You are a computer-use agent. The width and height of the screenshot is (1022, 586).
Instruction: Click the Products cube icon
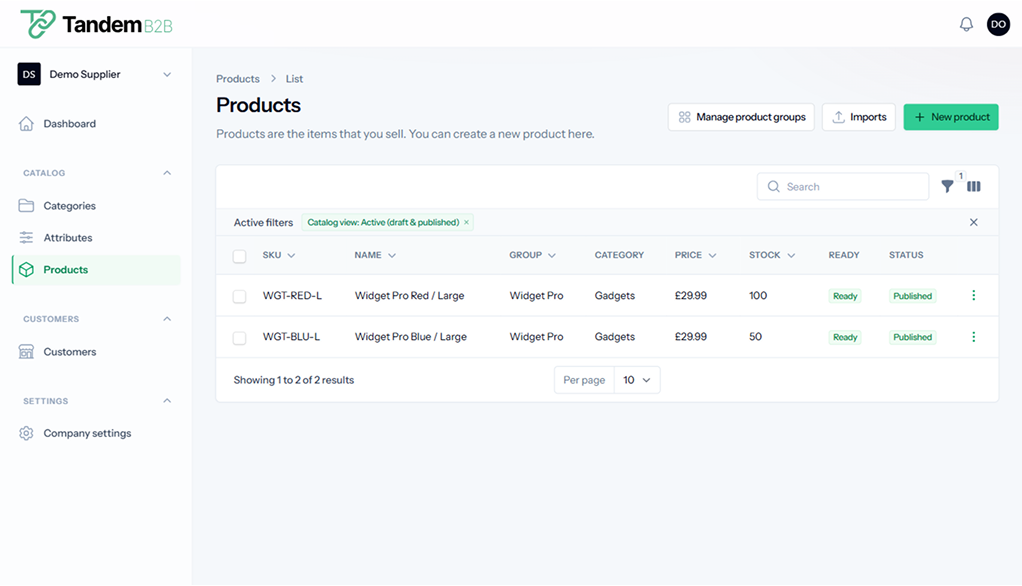point(26,270)
